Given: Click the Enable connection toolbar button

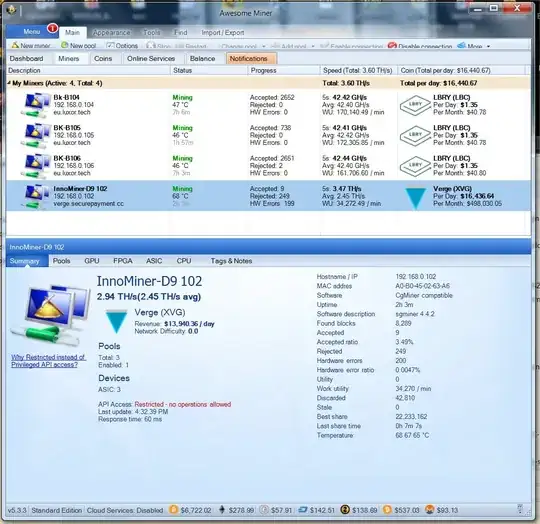Looking at the screenshot, I should click(352, 46).
